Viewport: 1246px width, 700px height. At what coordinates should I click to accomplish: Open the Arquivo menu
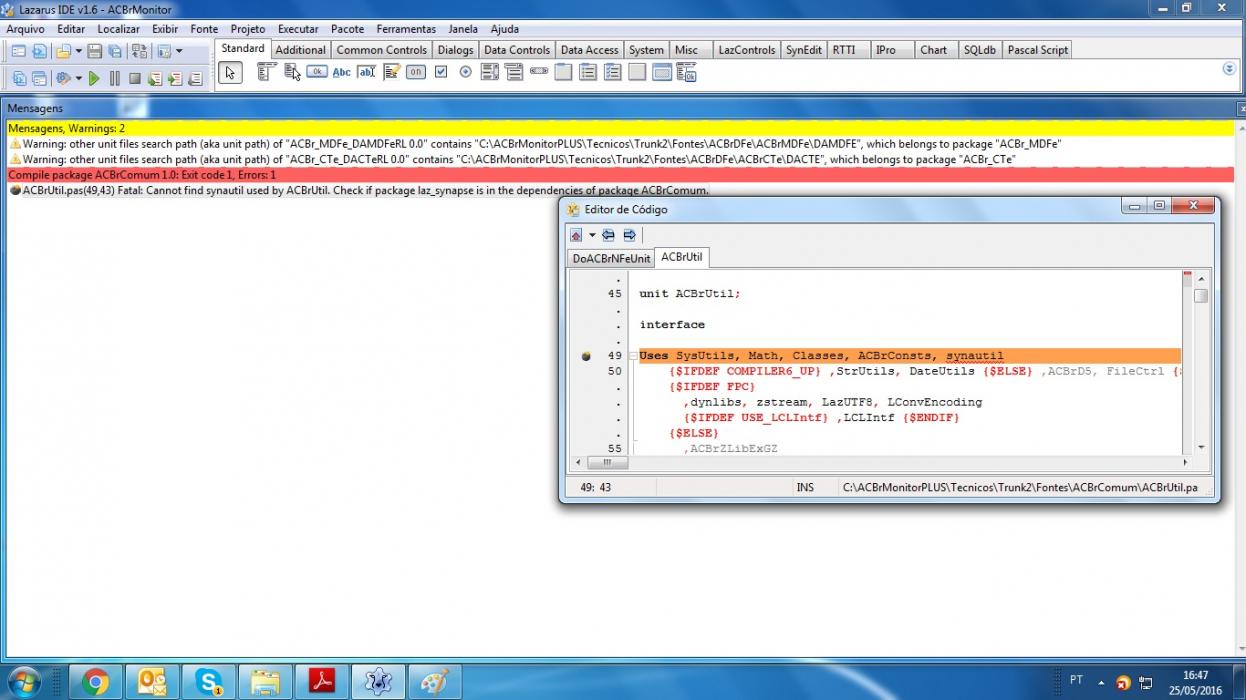pos(25,29)
